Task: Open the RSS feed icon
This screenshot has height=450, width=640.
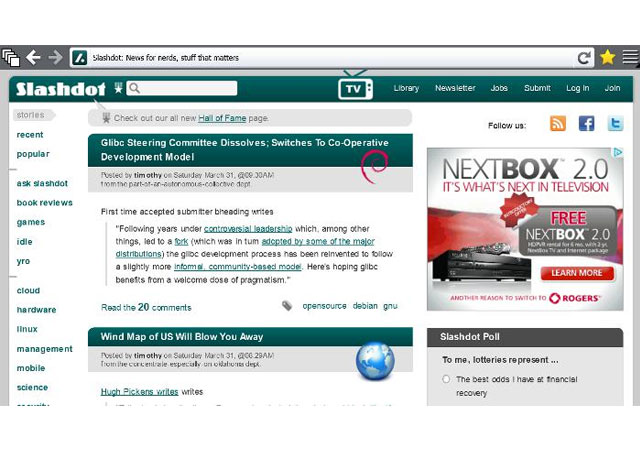Action: tap(558, 123)
